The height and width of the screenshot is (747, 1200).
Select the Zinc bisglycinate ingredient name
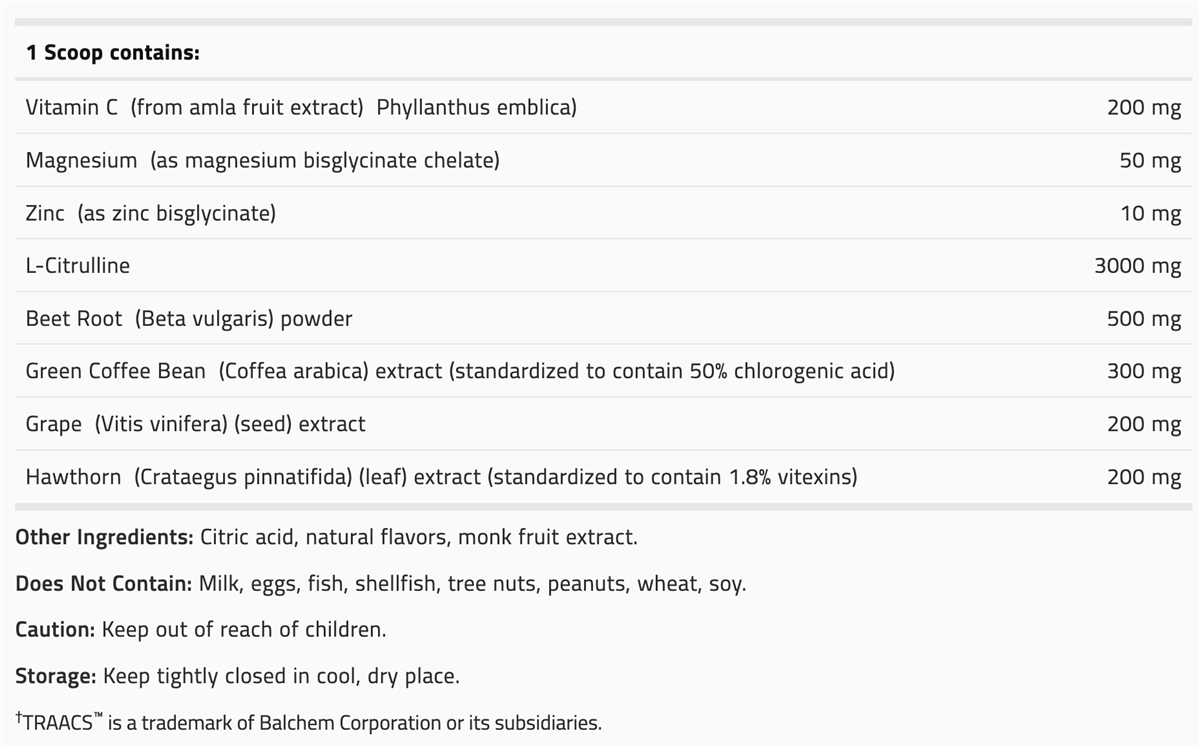tap(150, 213)
